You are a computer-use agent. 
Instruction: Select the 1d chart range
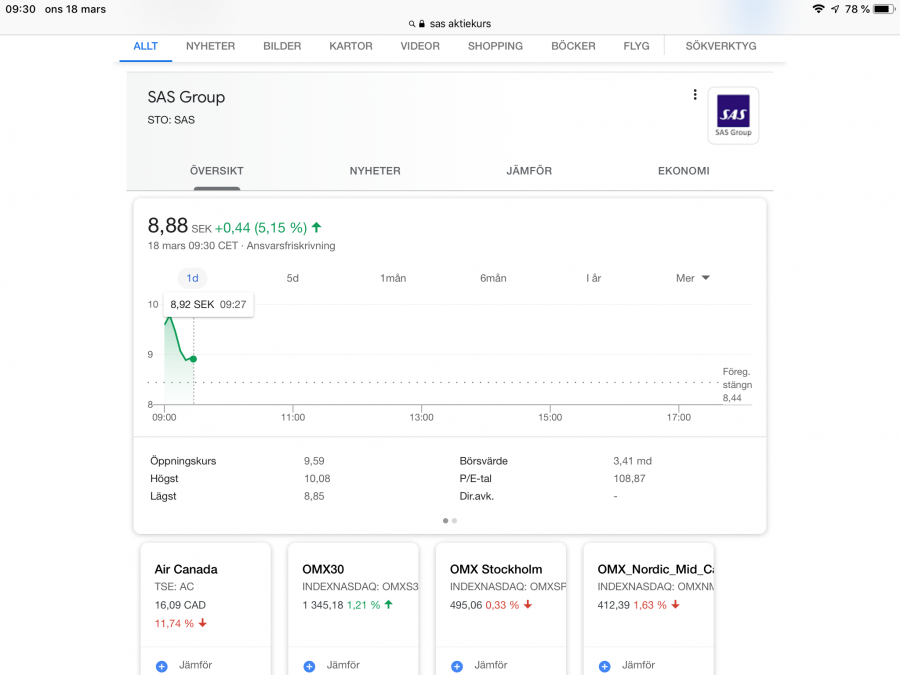click(192, 278)
